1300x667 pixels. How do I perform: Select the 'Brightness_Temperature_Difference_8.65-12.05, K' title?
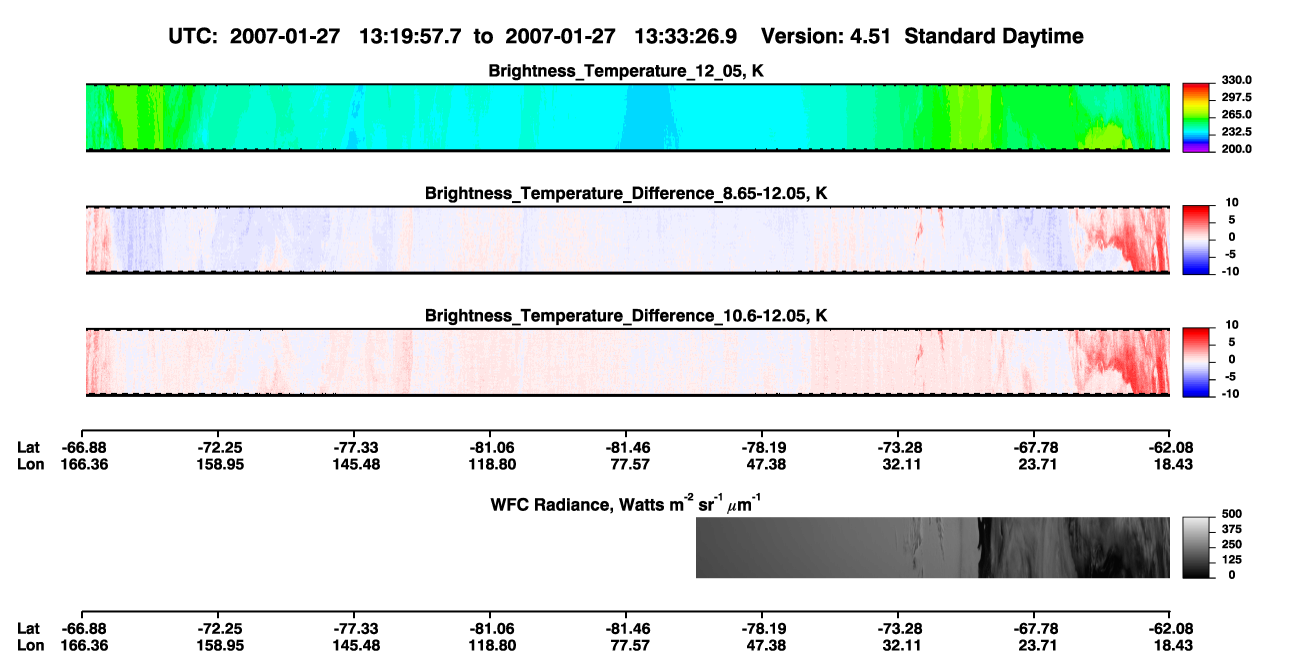[x=628, y=193]
